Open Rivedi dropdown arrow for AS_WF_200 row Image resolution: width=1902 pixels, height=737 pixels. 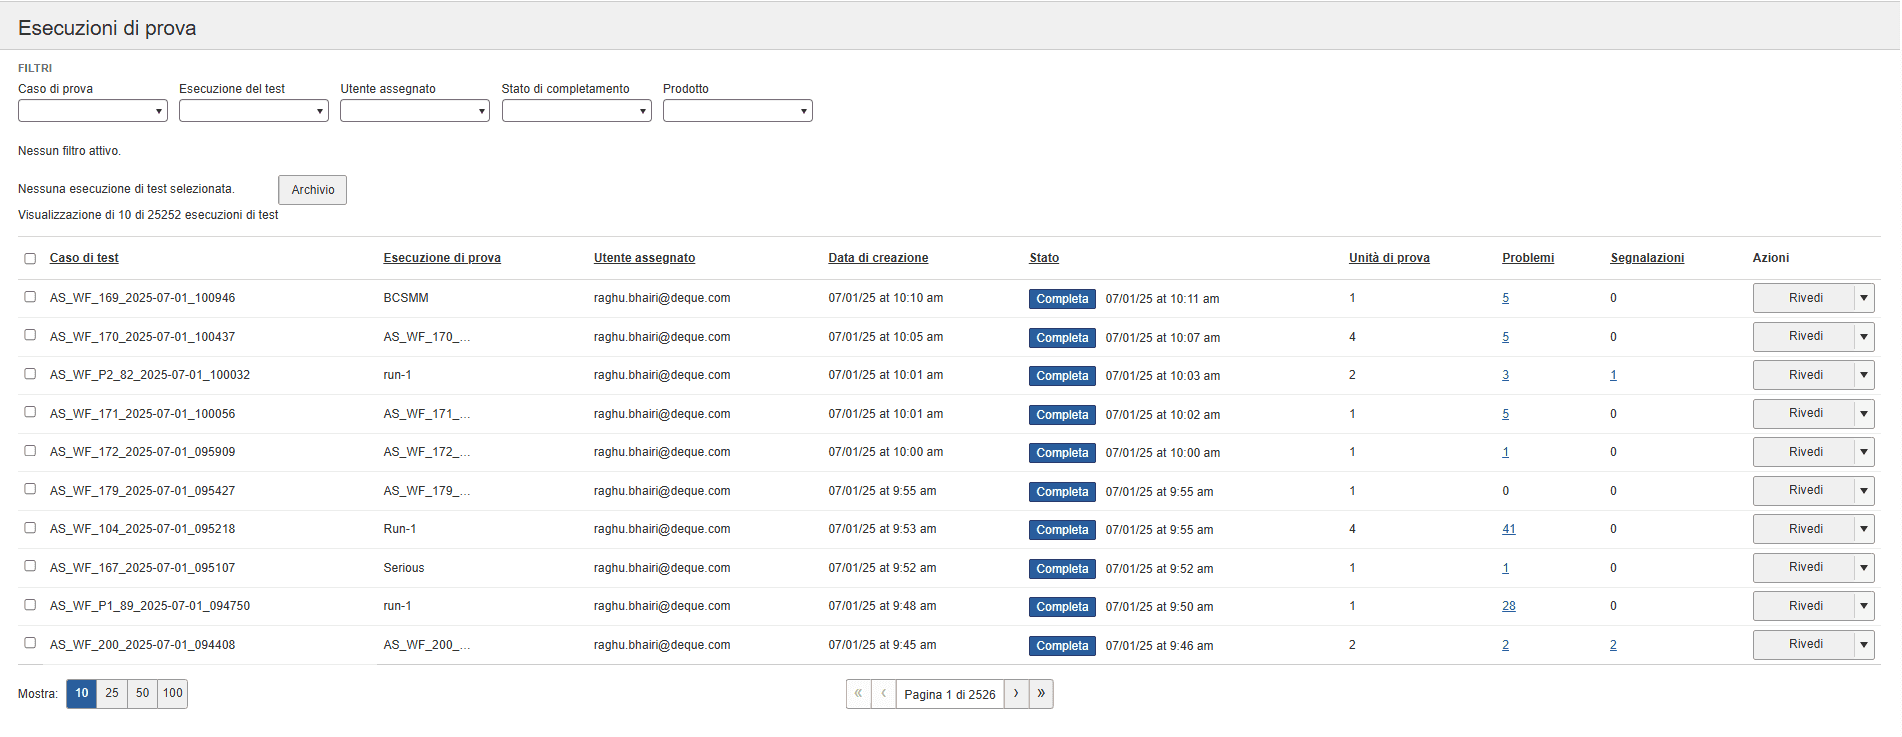tap(1863, 645)
